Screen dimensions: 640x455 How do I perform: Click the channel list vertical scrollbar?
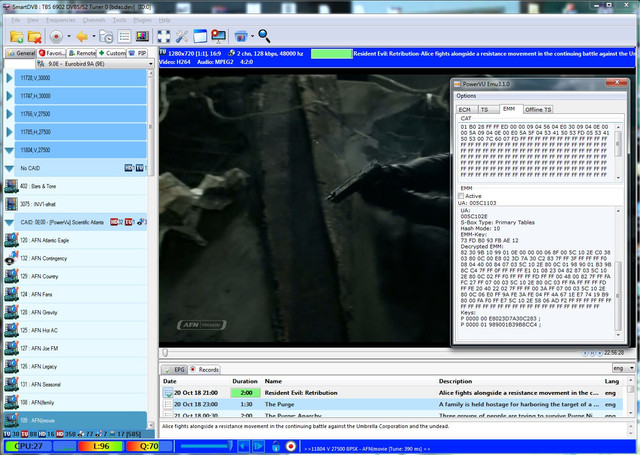(x=150, y=249)
